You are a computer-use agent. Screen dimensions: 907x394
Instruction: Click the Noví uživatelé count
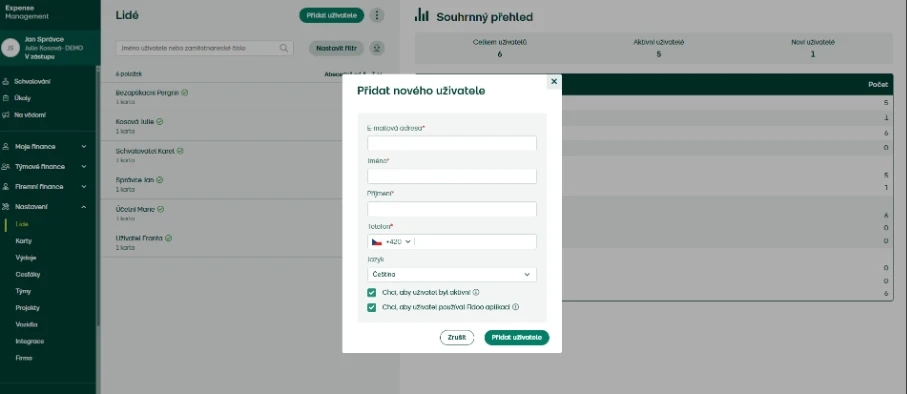tap(813, 54)
